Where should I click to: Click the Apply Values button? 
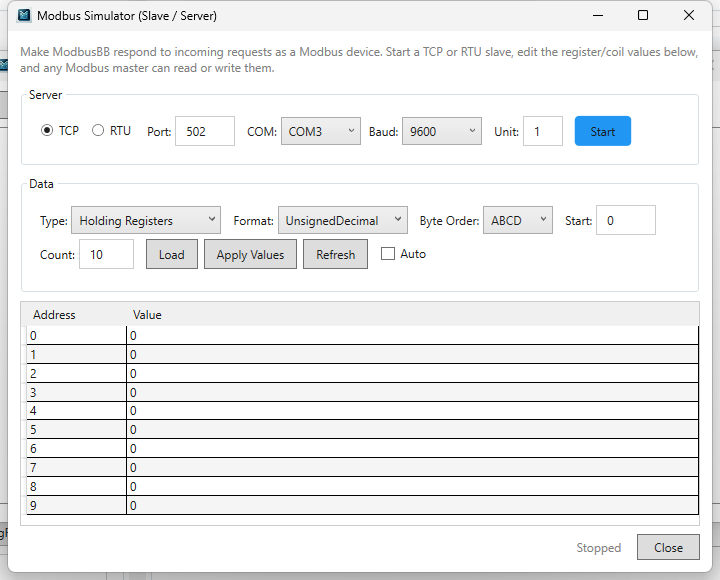coord(250,254)
